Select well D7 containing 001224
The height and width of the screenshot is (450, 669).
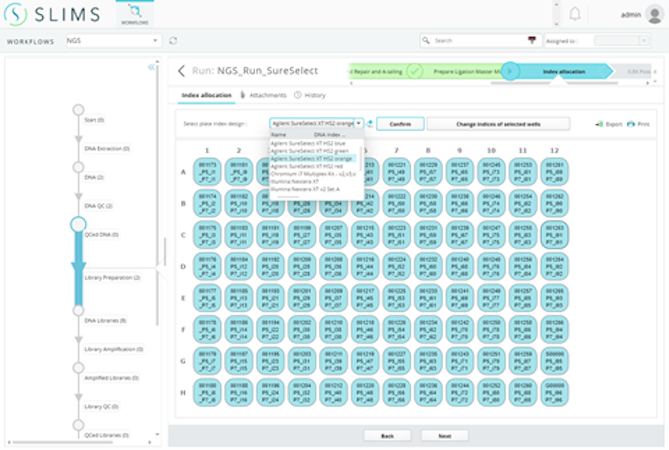click(397, 267)
